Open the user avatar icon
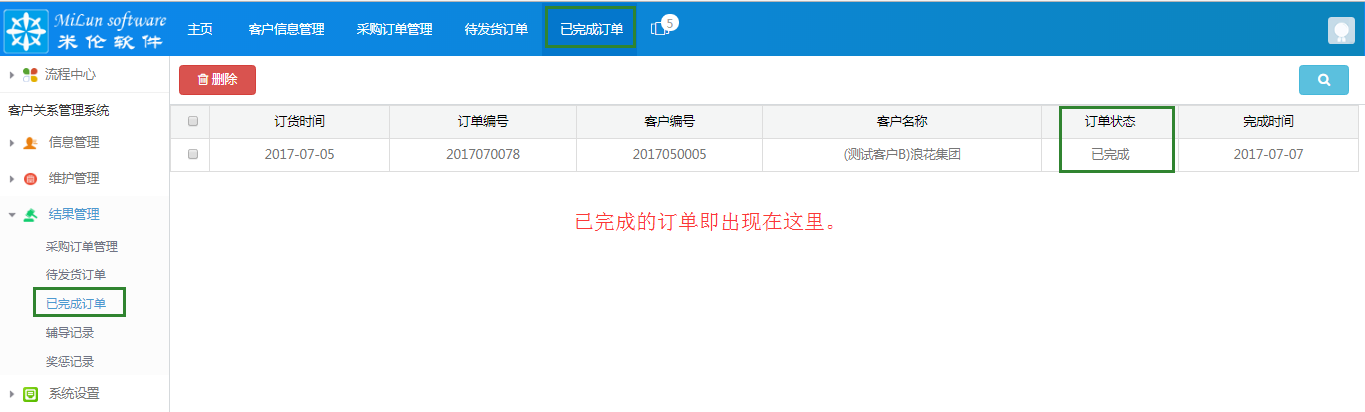The width and height of the screenshot is (1365, 412). pyautogui.click(x=1340, y=31)
